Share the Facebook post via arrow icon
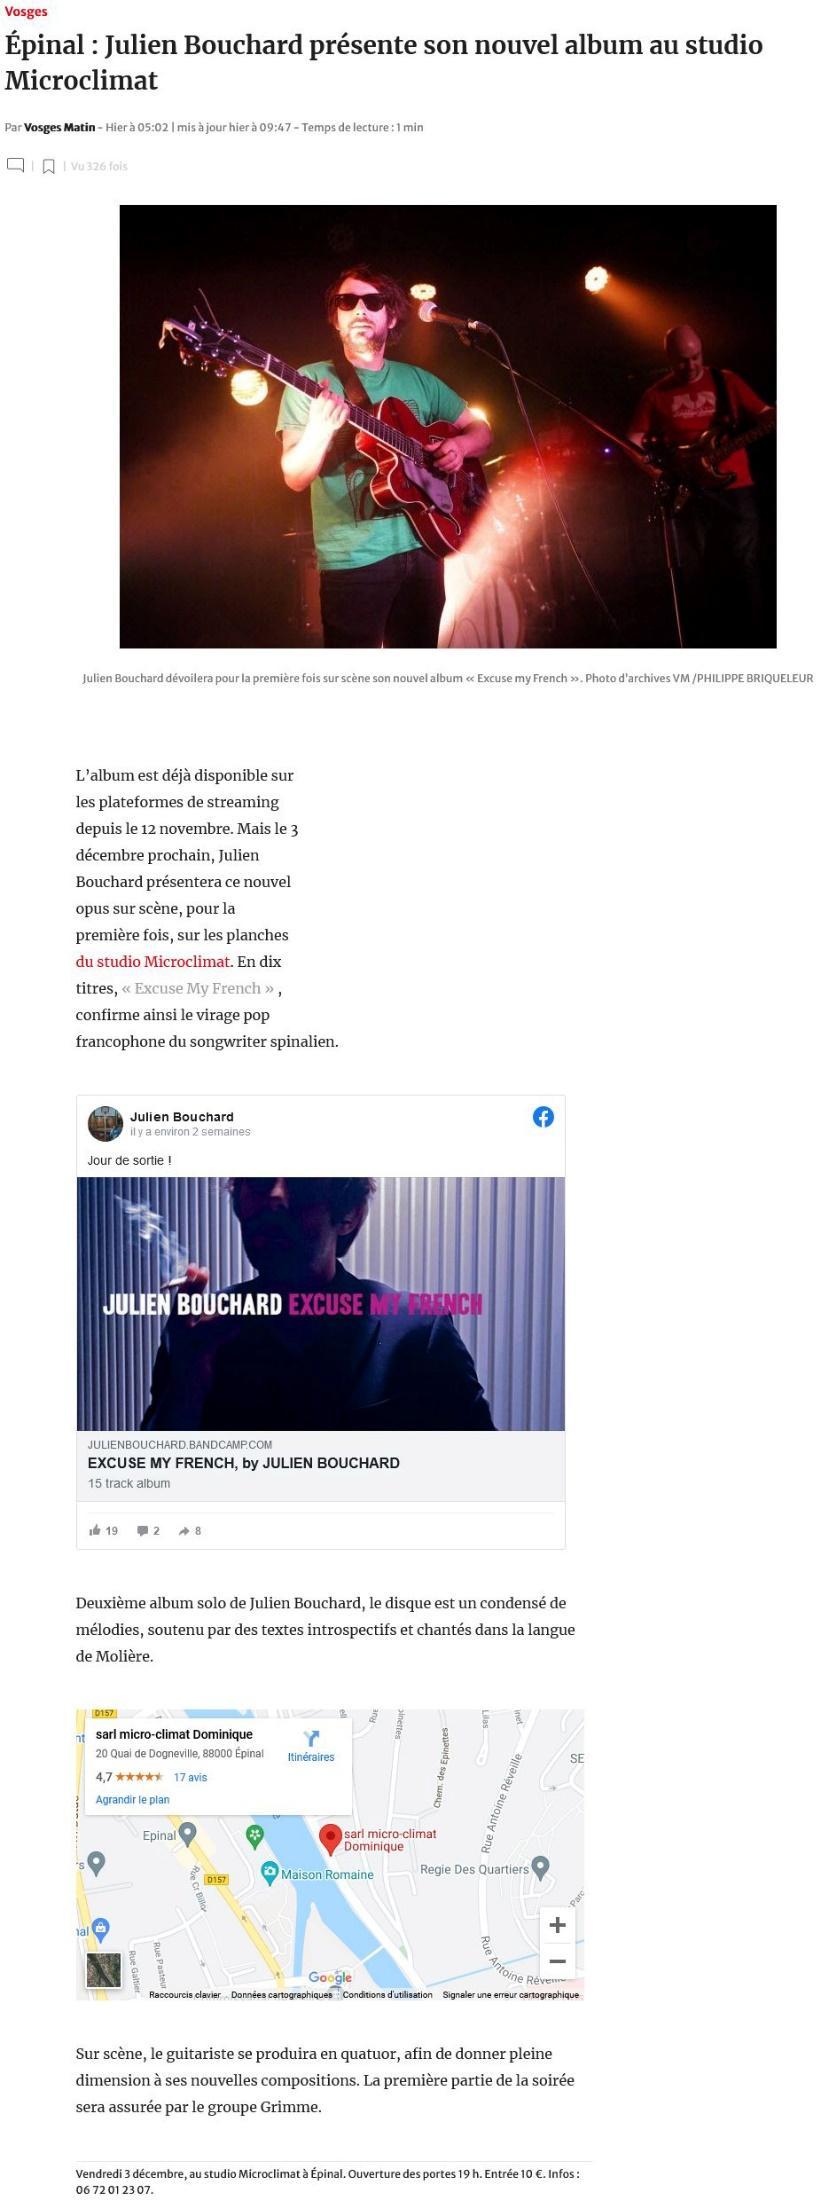 184,1530
